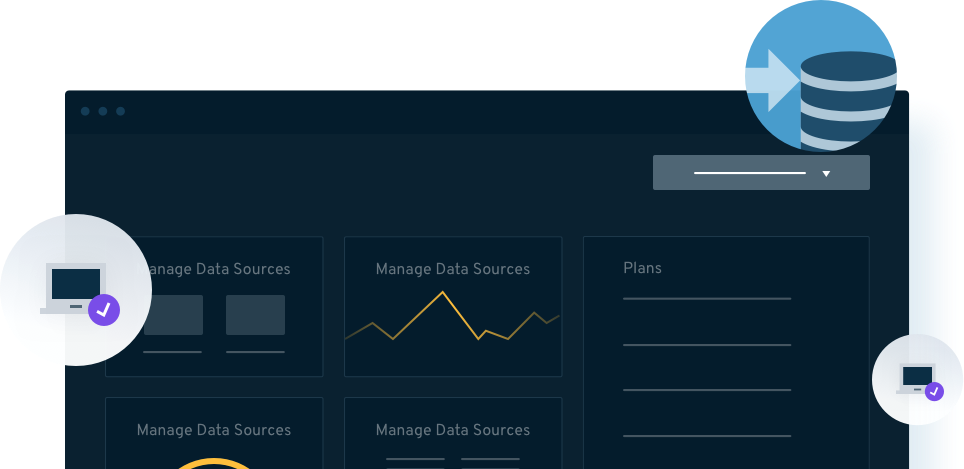Screen dimensions: 964x469
Task: Open the dropdown arrow in the gray selector
Action: [x=826, y=174]
